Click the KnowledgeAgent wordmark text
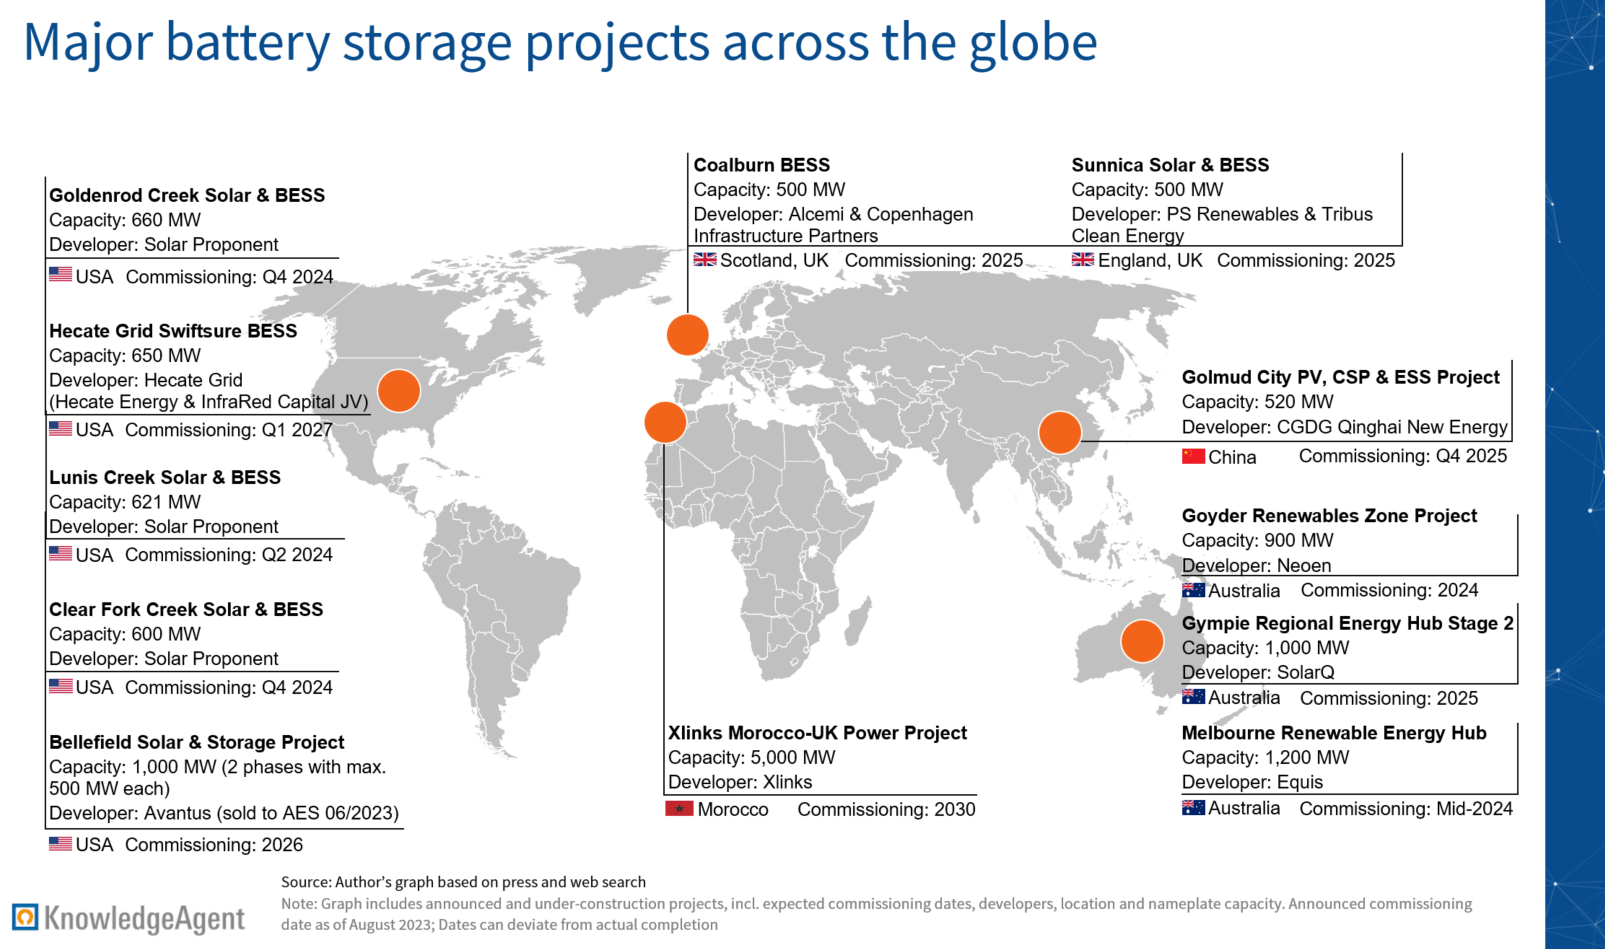This screenshot has height=949, width=1605. coord(145,919)
